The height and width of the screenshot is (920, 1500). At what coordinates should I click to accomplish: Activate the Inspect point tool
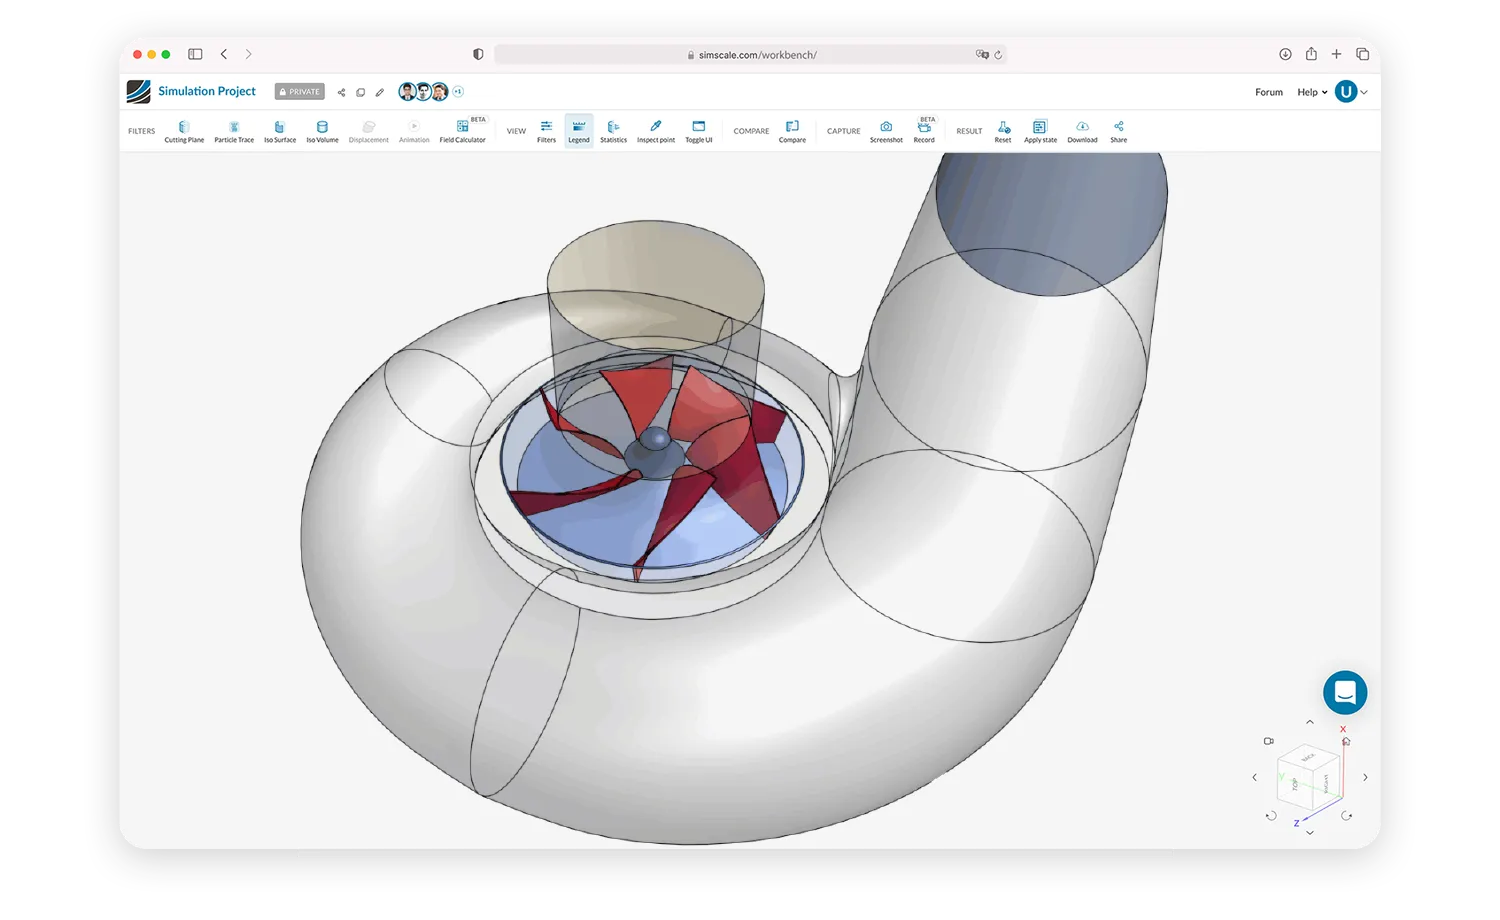(656, 131)
